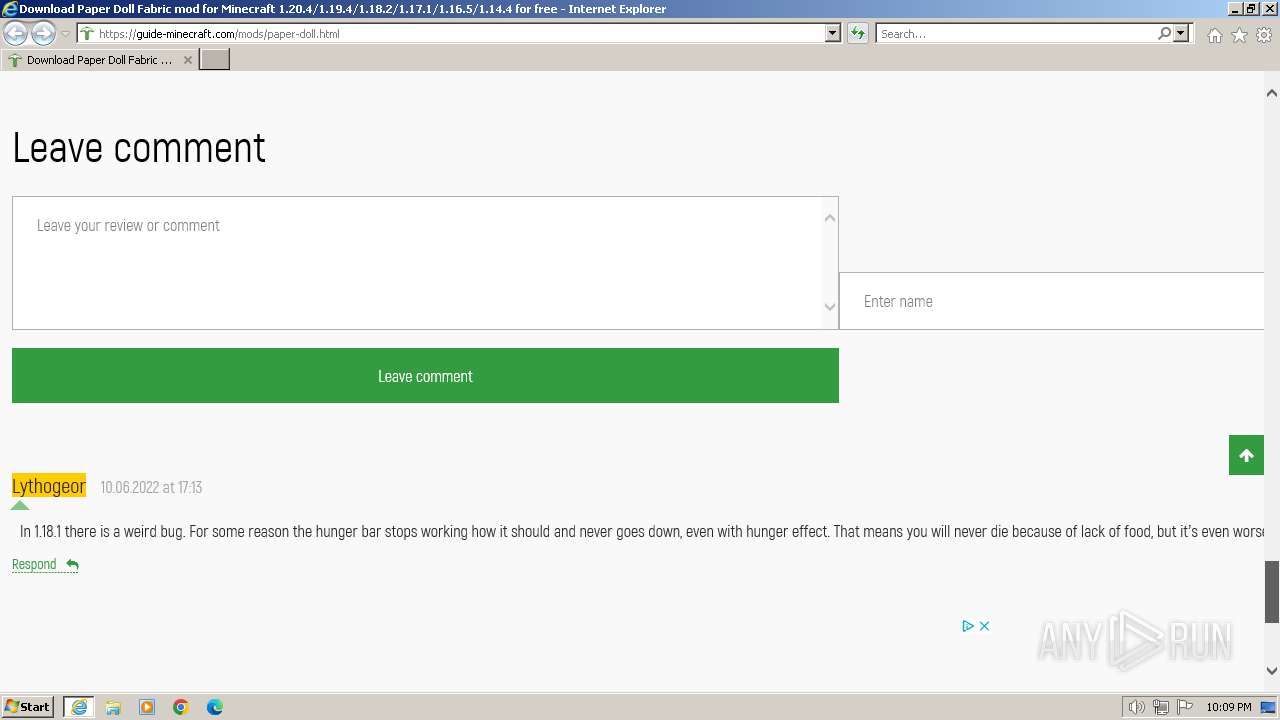Go back with the browser Back arrow
Viewport: 1280px width, 720px height.
coord(16,34)
